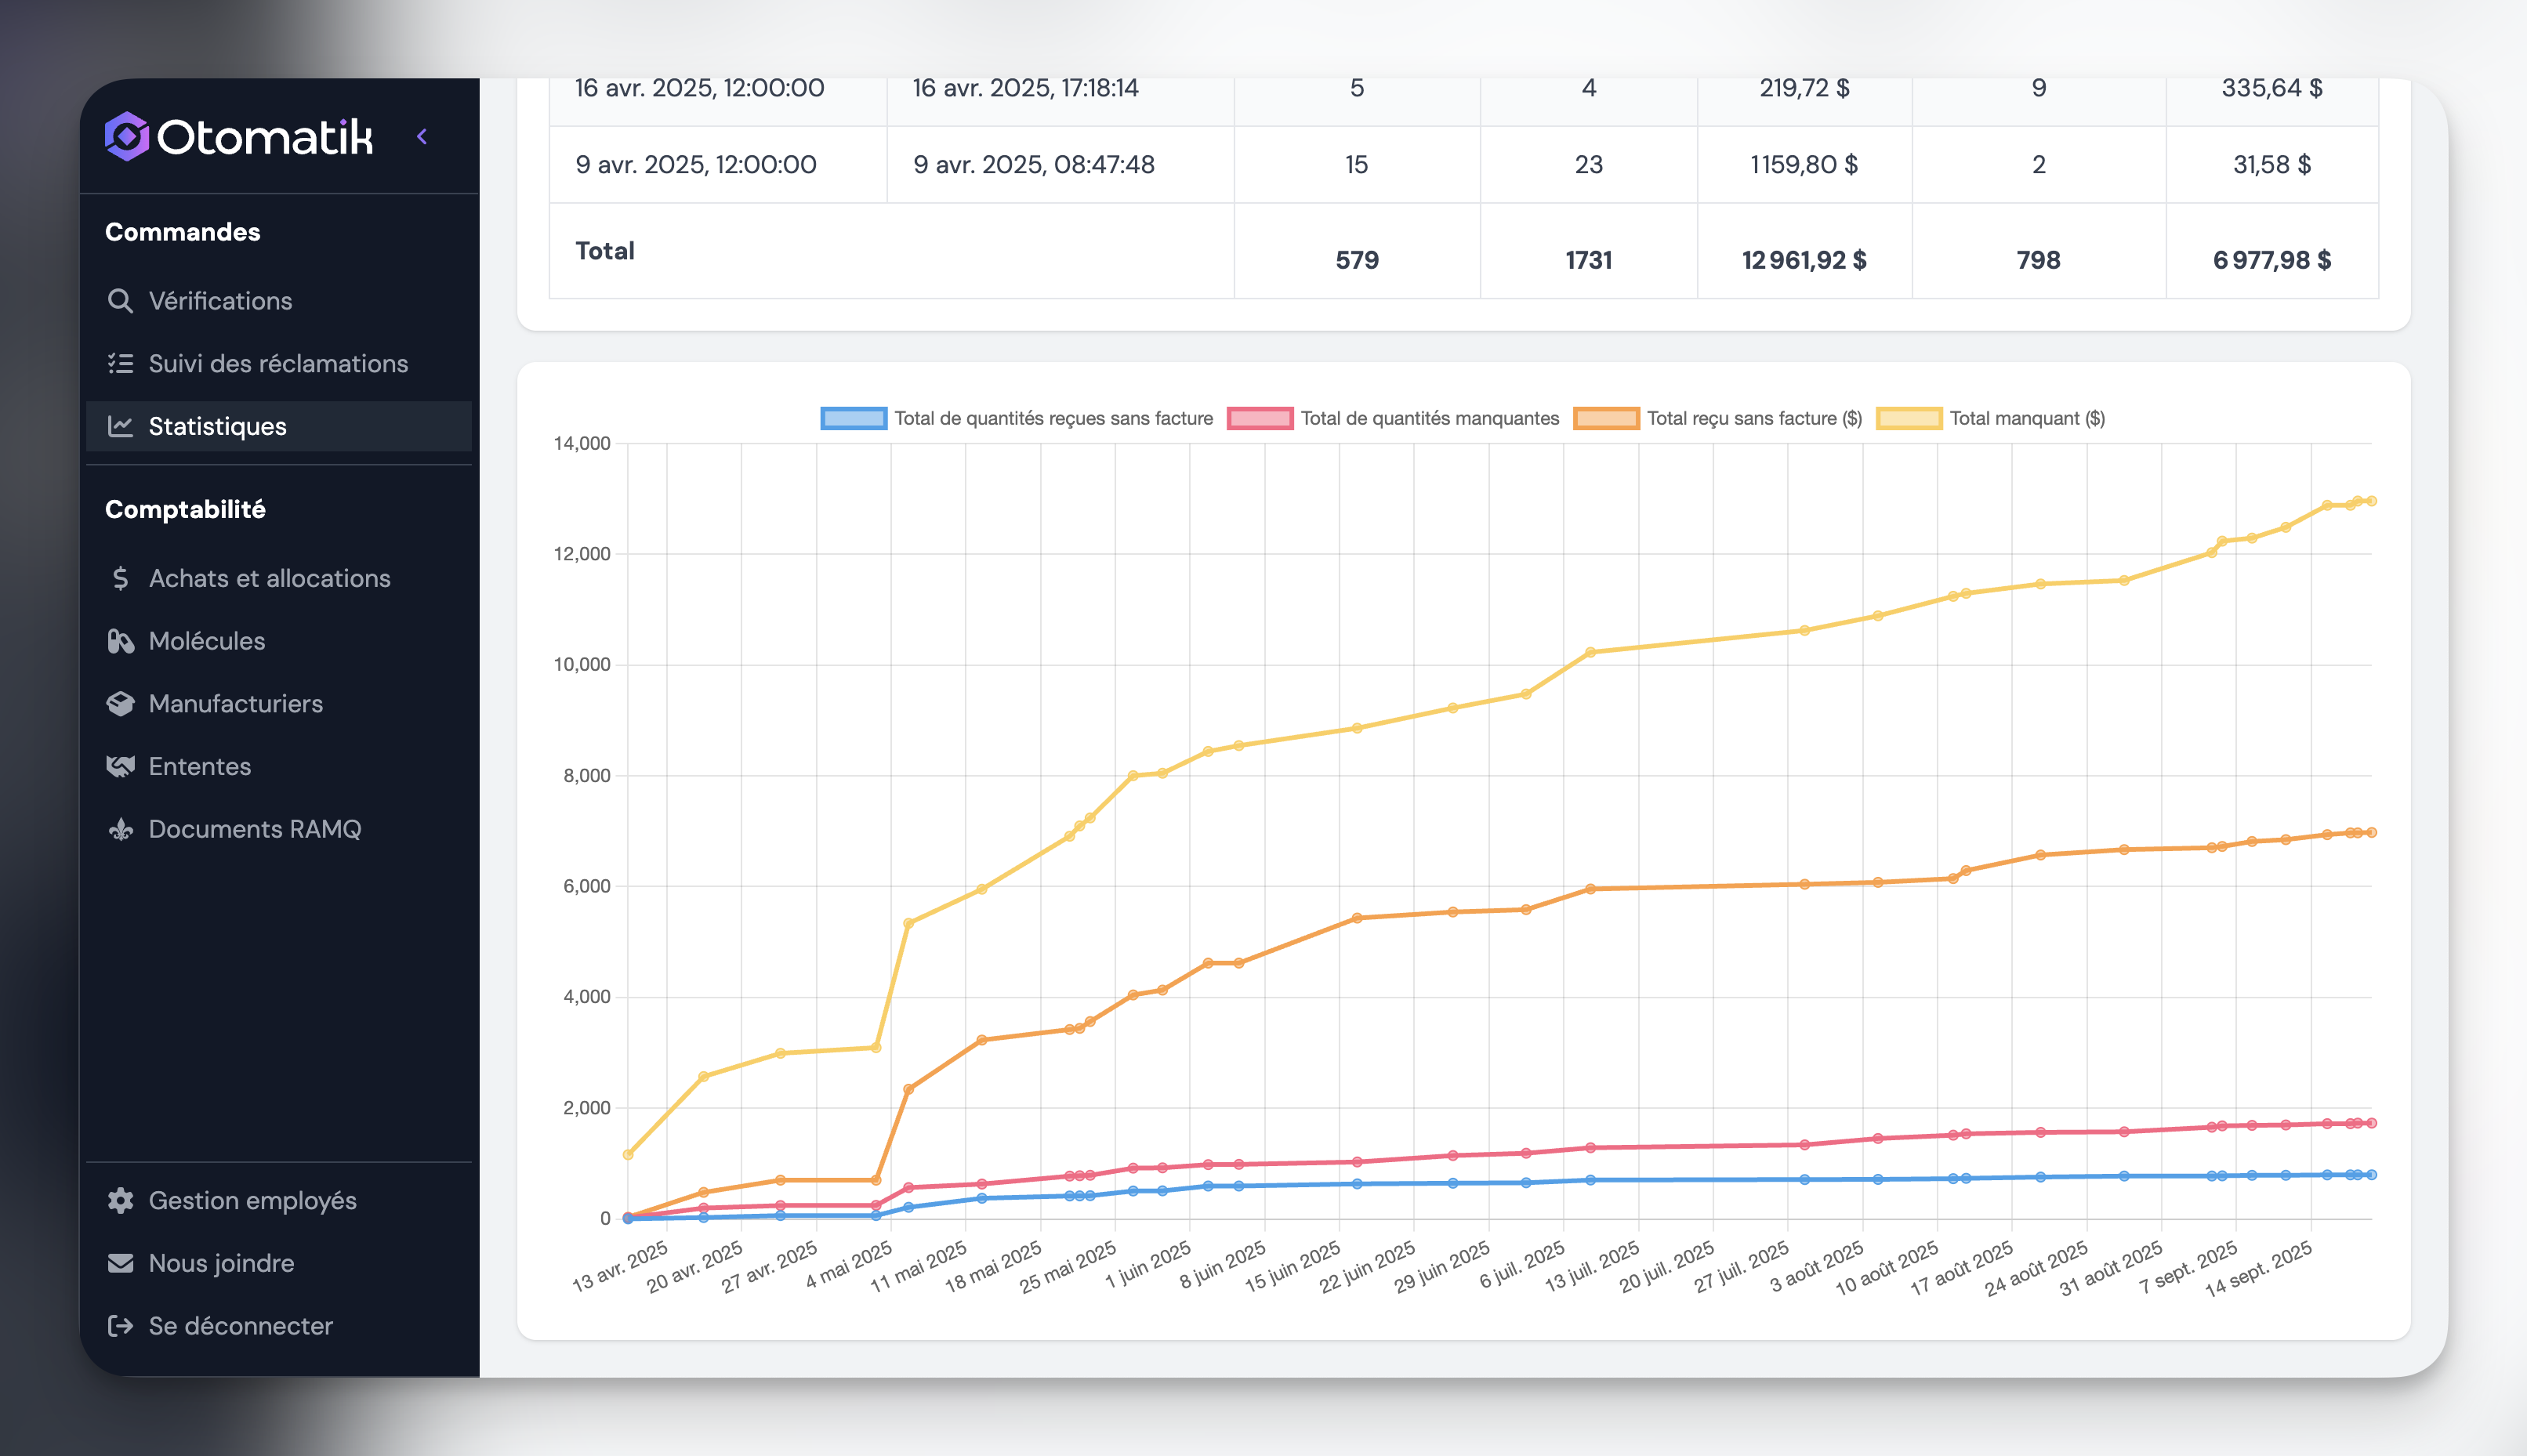
Task: Click the Molécules pills icon
Action: 120,642
